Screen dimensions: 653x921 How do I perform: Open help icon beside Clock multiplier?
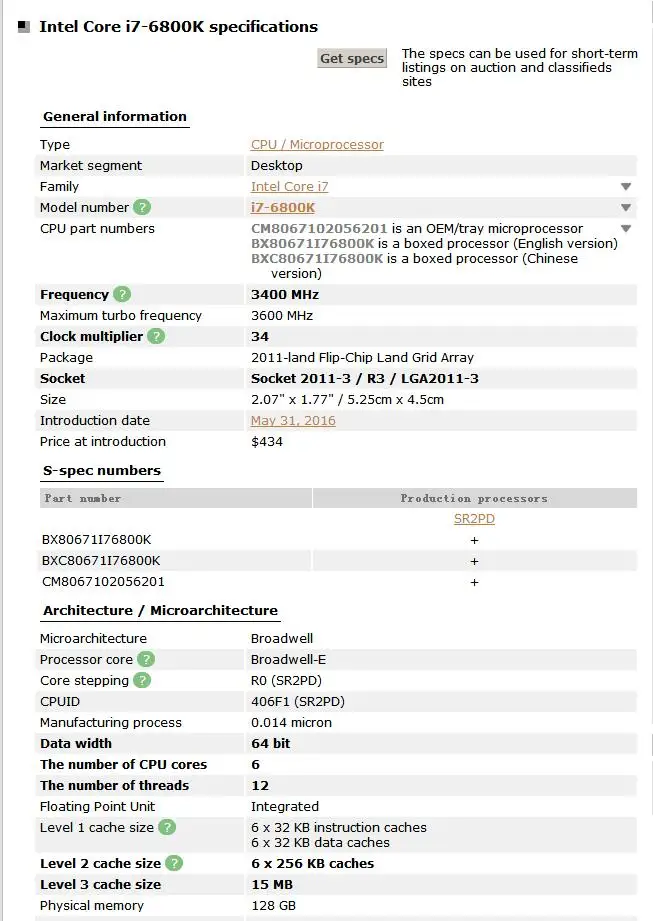click(156, 337)
